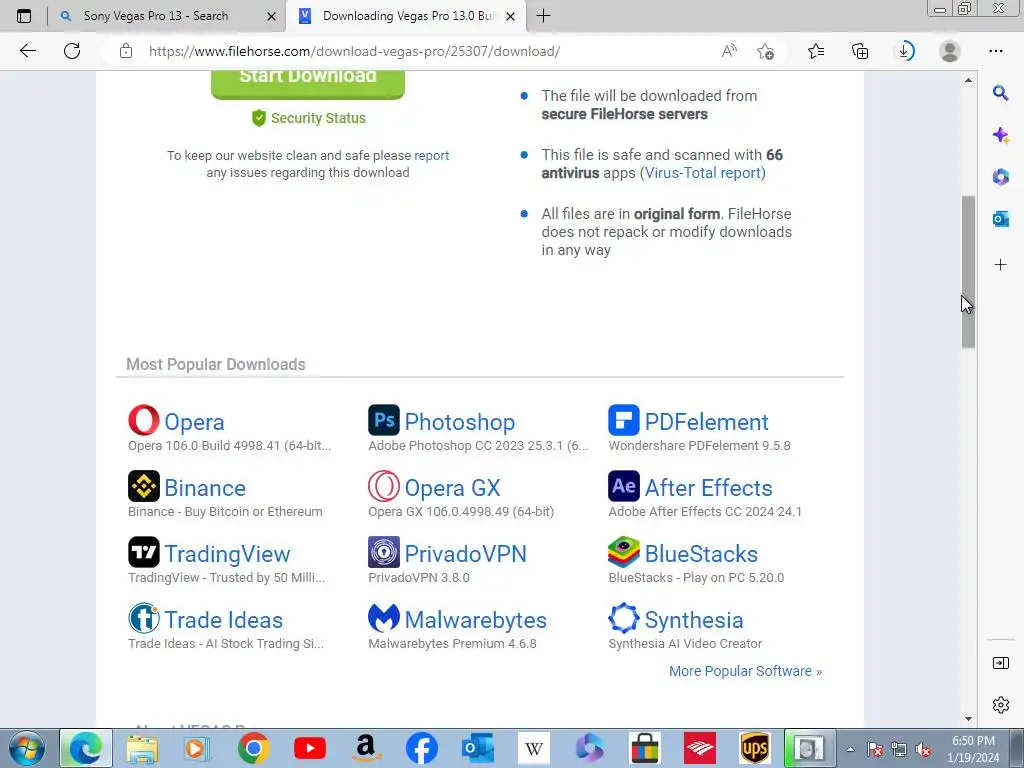
Task: Click the hide sidebar icon
Action: coord(1000,663)
